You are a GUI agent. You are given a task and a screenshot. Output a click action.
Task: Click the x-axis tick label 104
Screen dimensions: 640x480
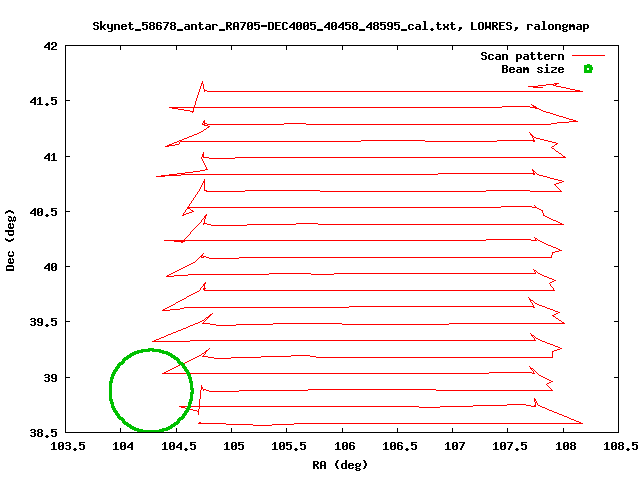[123, 446]
